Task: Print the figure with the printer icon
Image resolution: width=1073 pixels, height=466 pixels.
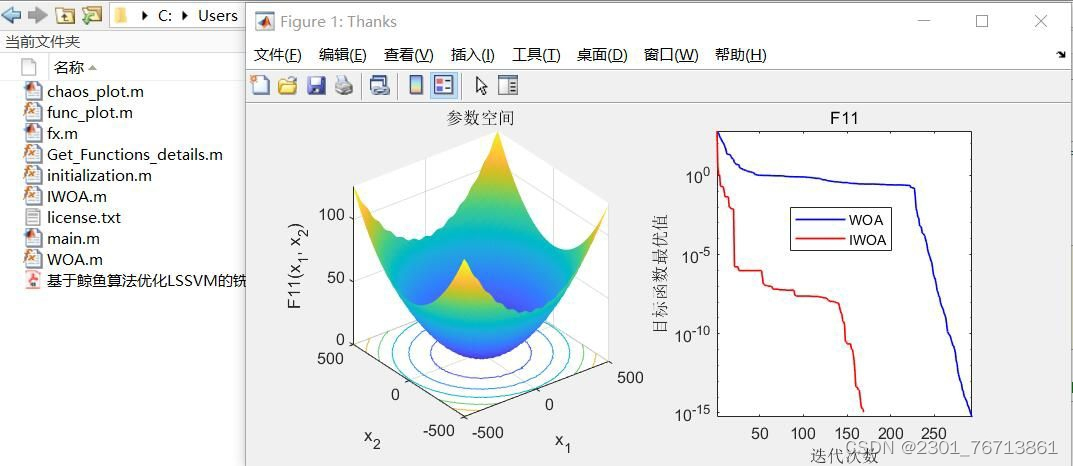Action: [343, 85]
